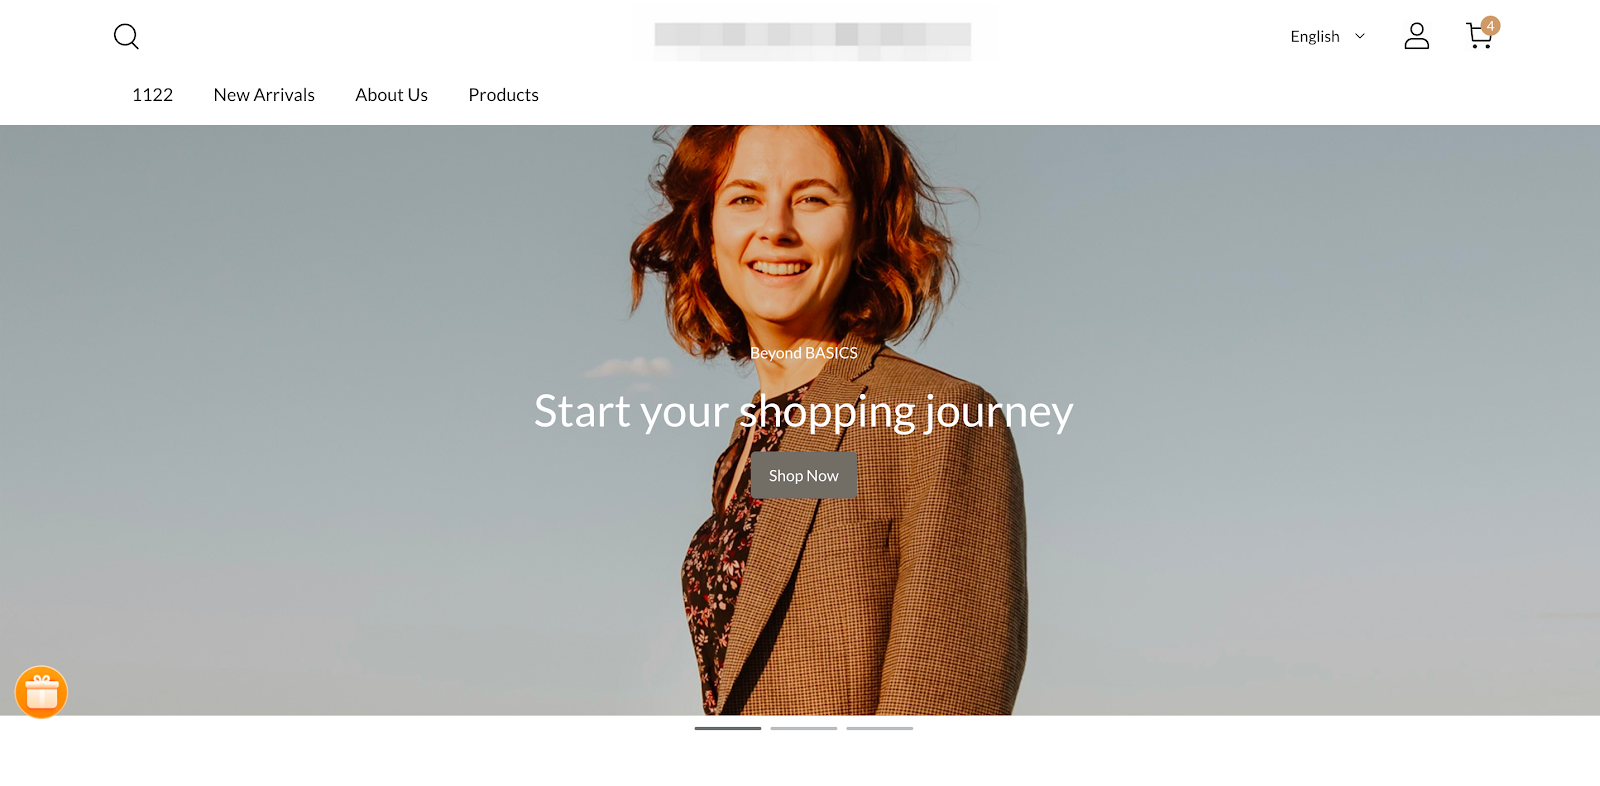Select the first carousel slide indicator

[x=728, y=728]
